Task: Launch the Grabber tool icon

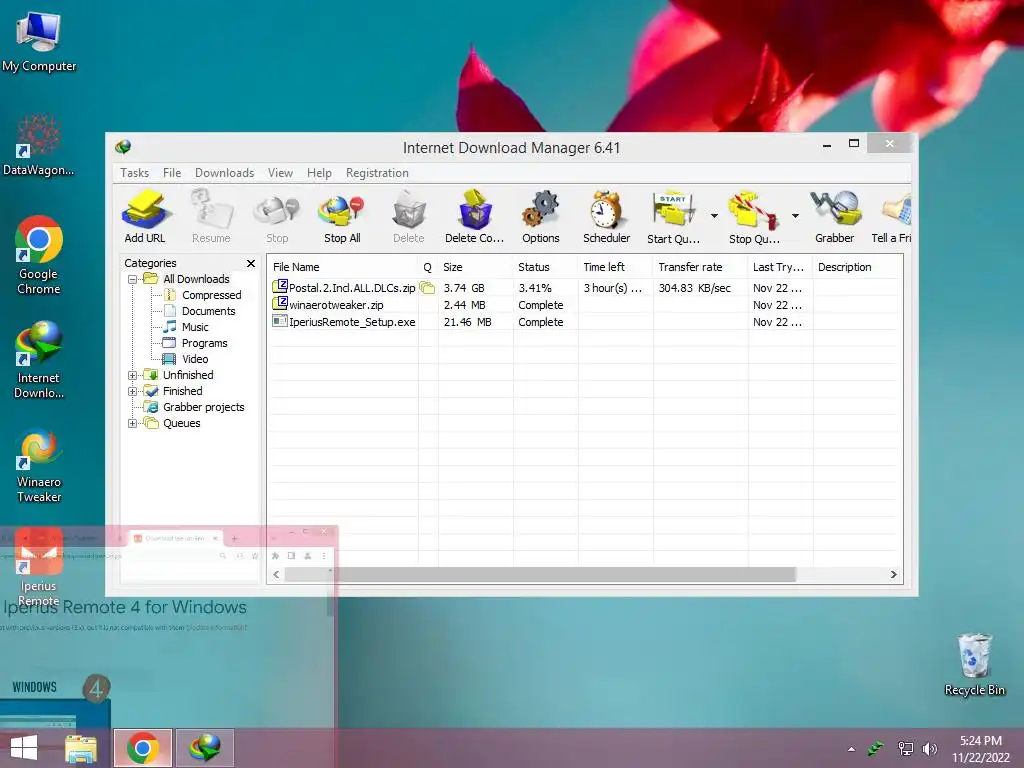Action: tap(835, 217)
